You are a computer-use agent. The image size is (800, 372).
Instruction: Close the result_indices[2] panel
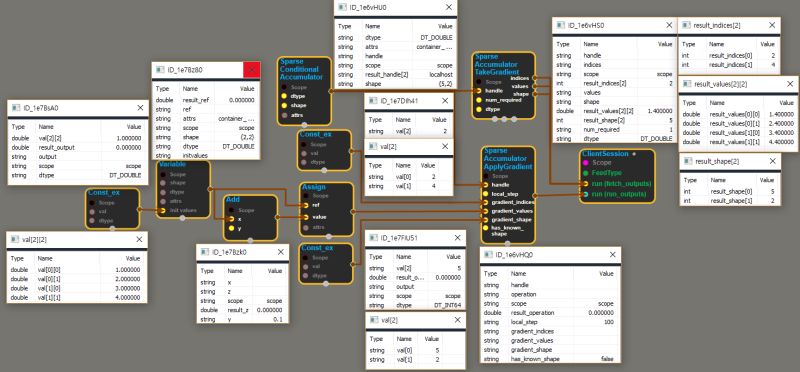[x=772, y=25]
